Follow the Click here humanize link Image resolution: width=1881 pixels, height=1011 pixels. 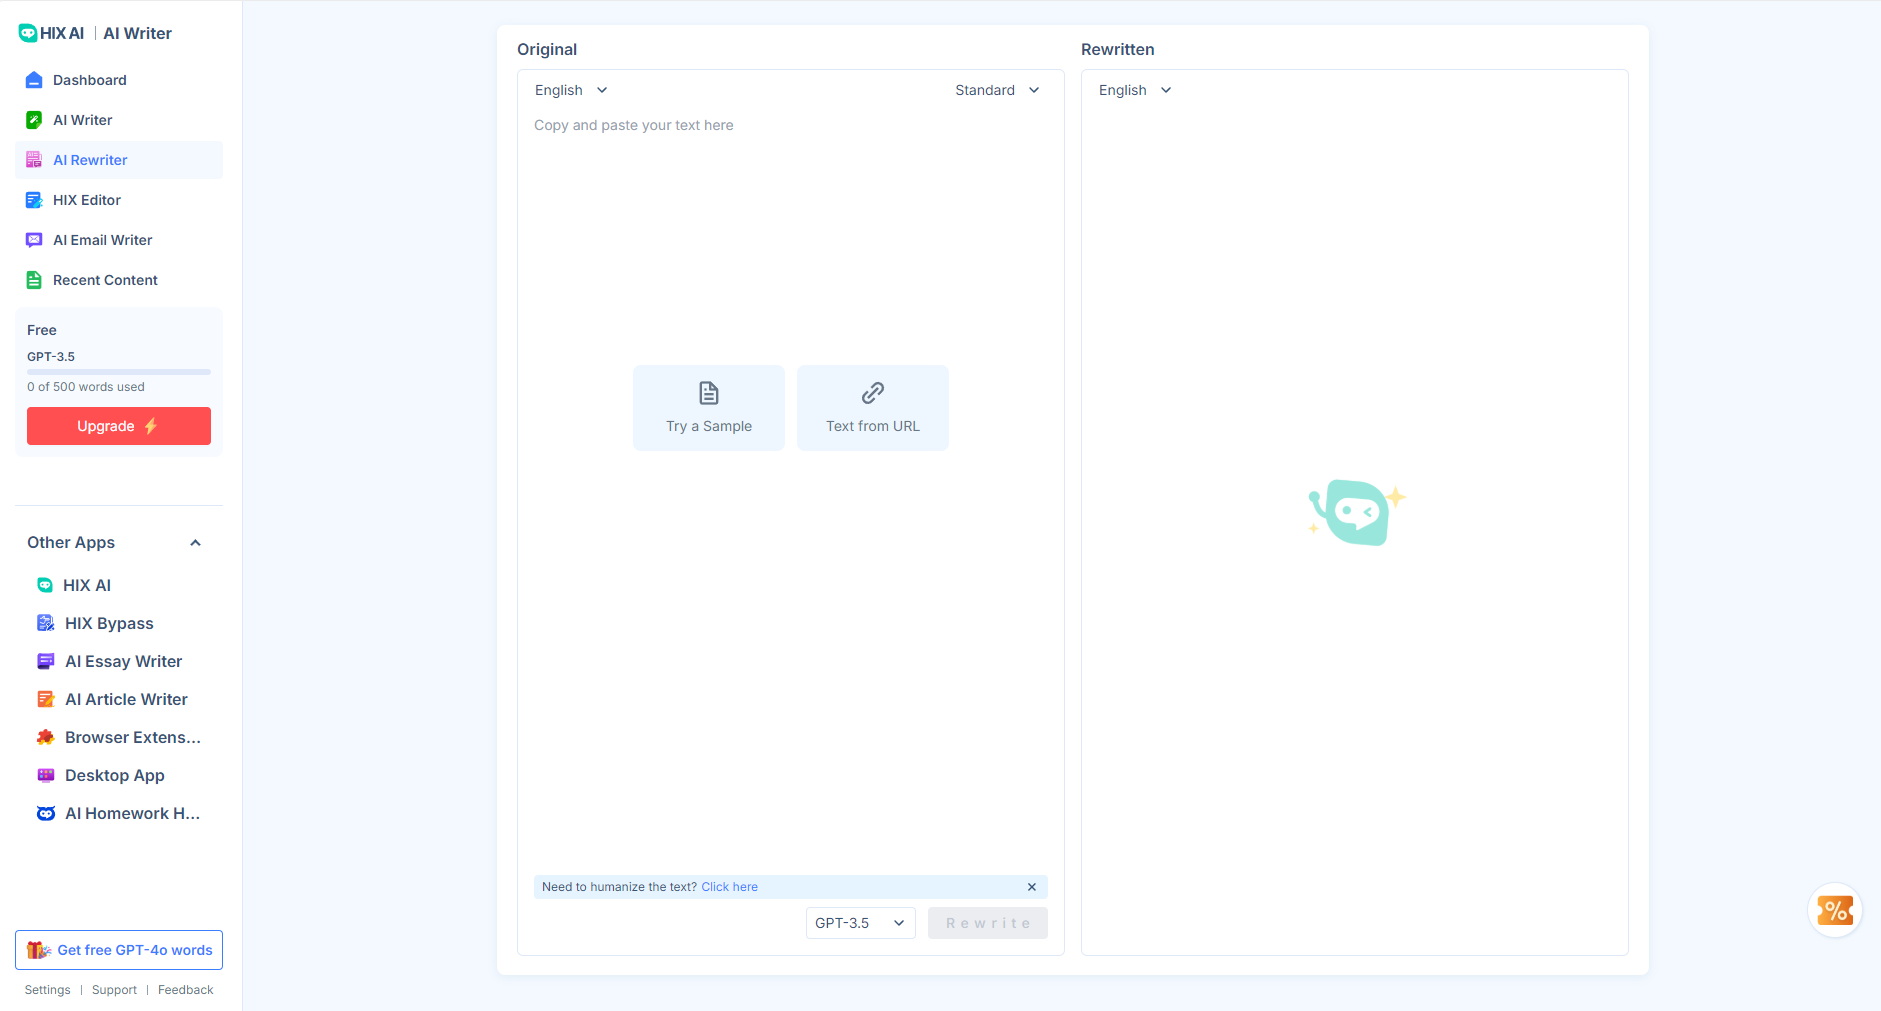(730, 887)
